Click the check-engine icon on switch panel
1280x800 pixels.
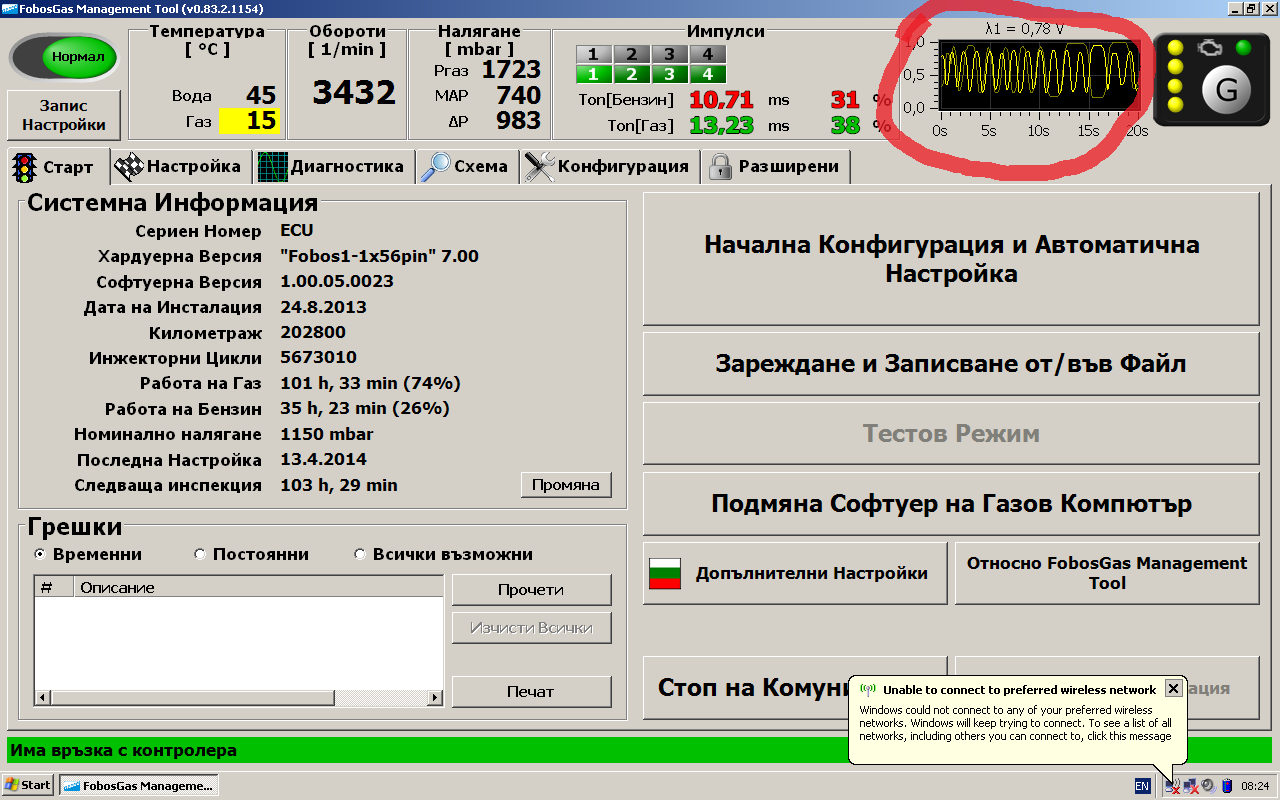[1209, 48]
